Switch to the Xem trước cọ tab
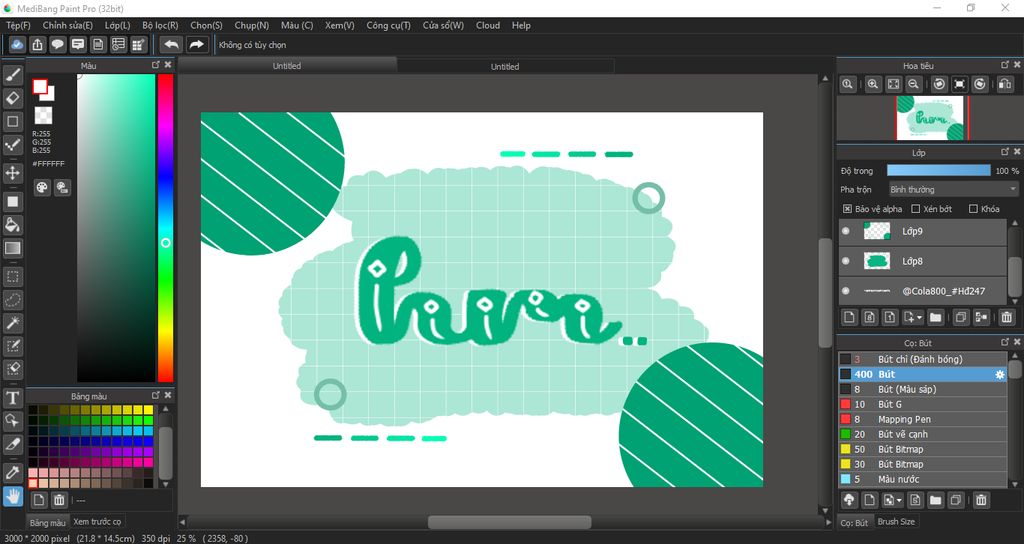This screenshot has width=1024, height=544. [x=97, y=522]
